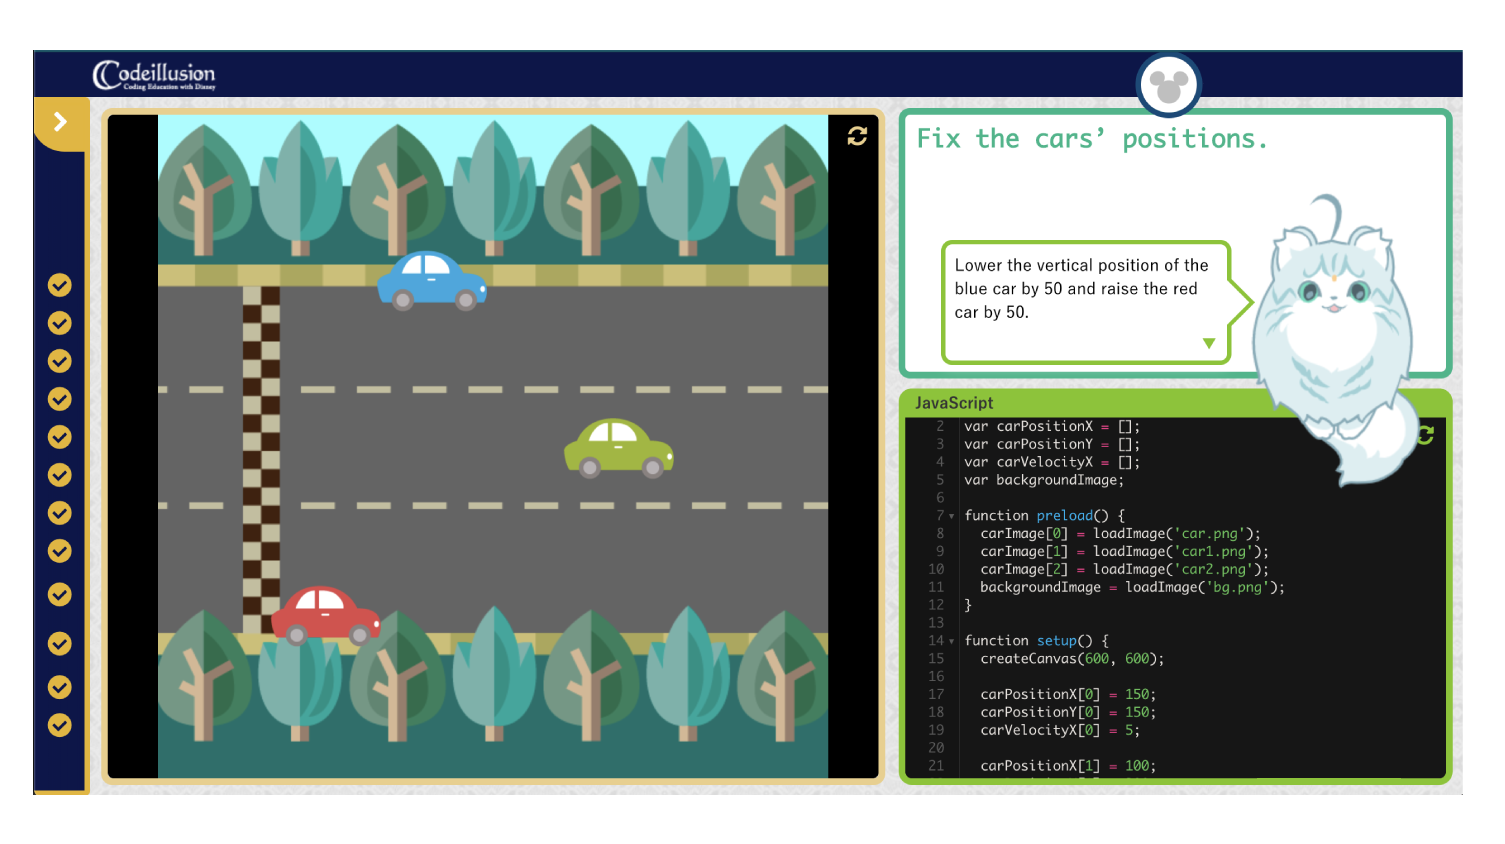Click the 'Fix the cars' positions.' heading

[x=1092, y=139]
